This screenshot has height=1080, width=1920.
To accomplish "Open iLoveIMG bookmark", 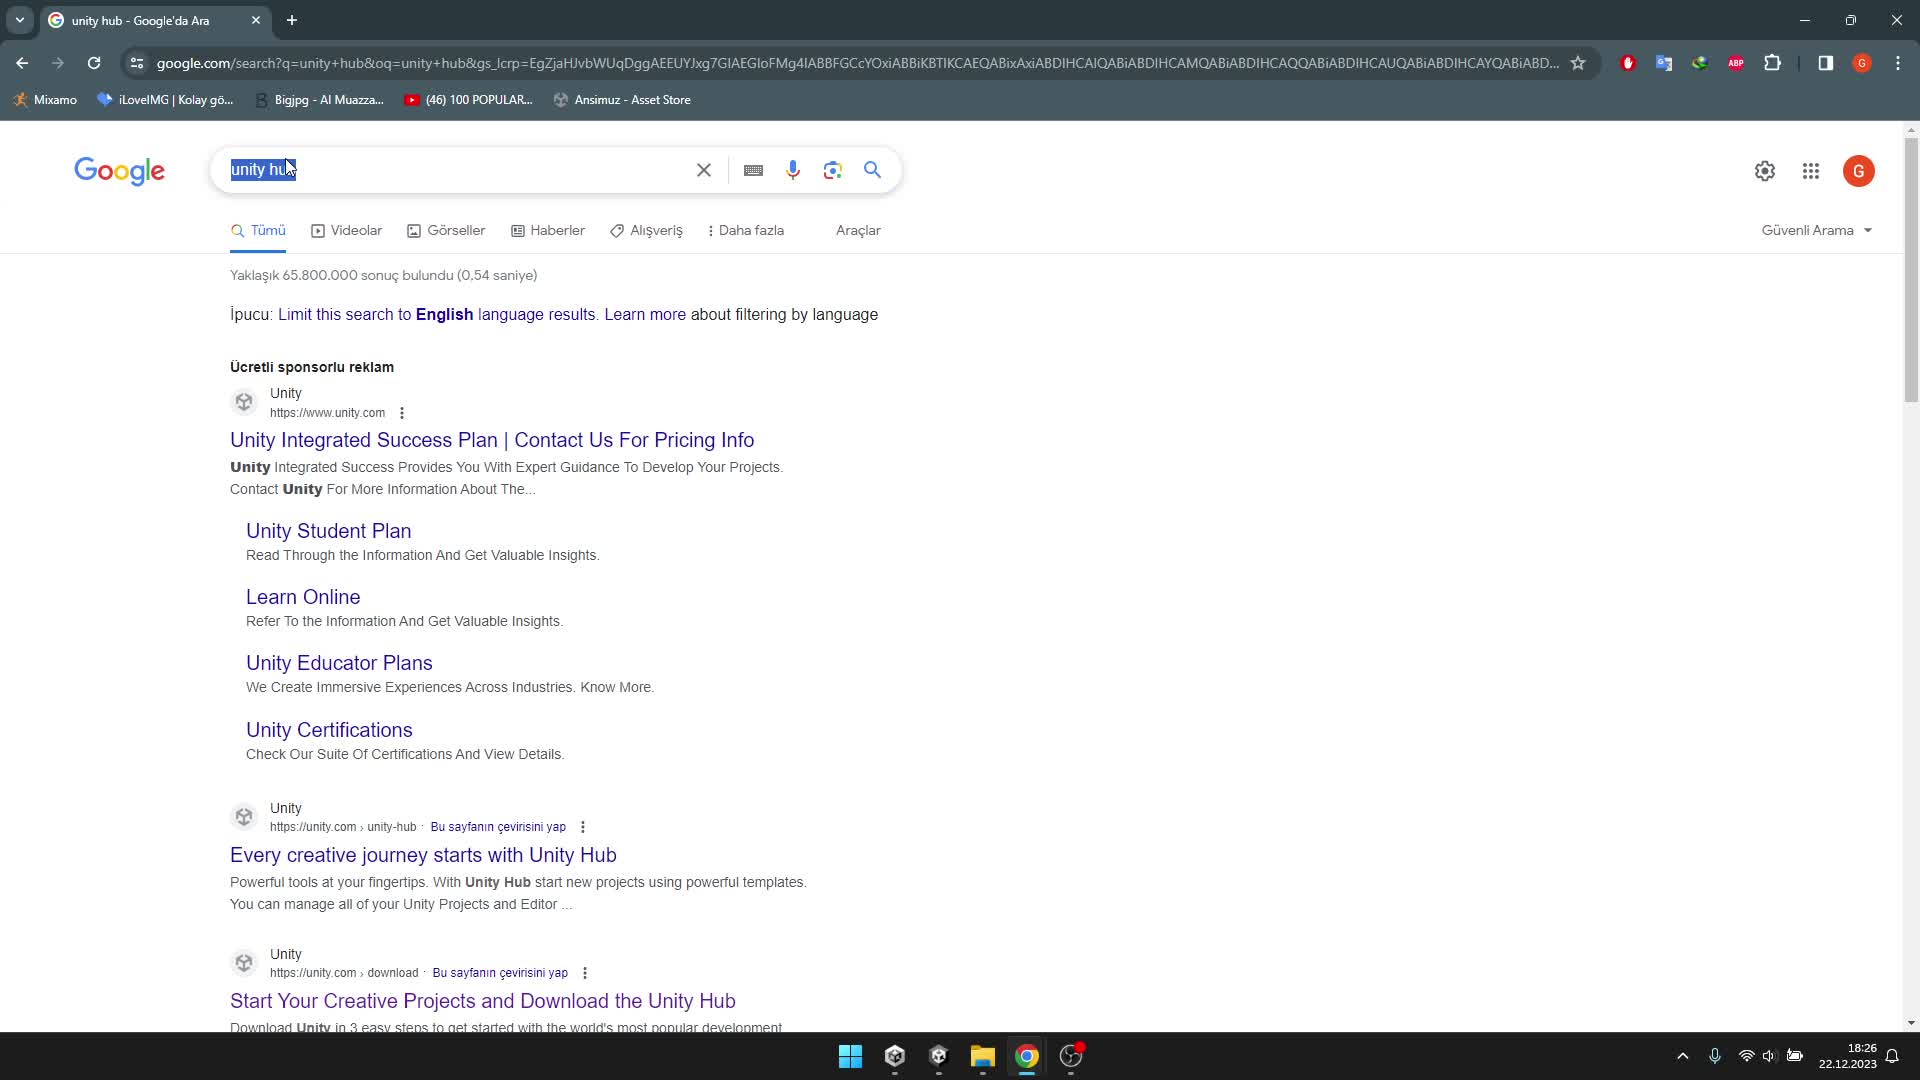I will click(x=165, y=100).
